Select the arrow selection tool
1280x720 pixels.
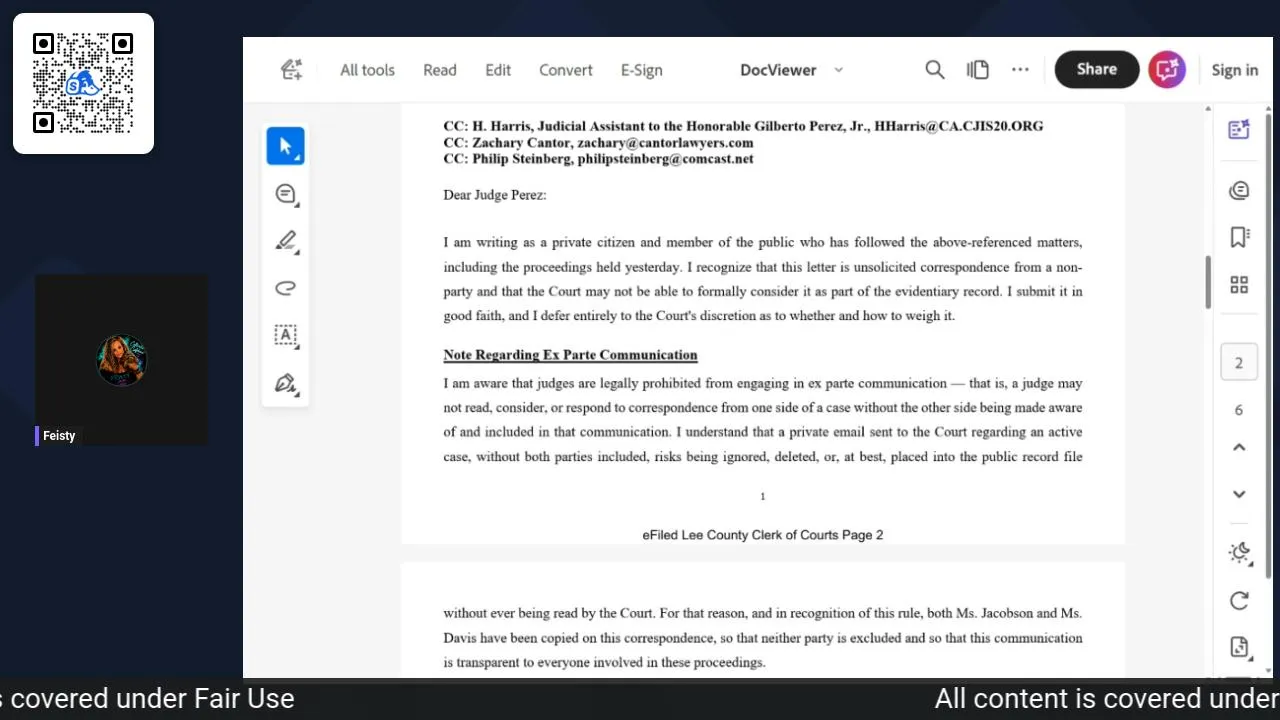[286, 146]
